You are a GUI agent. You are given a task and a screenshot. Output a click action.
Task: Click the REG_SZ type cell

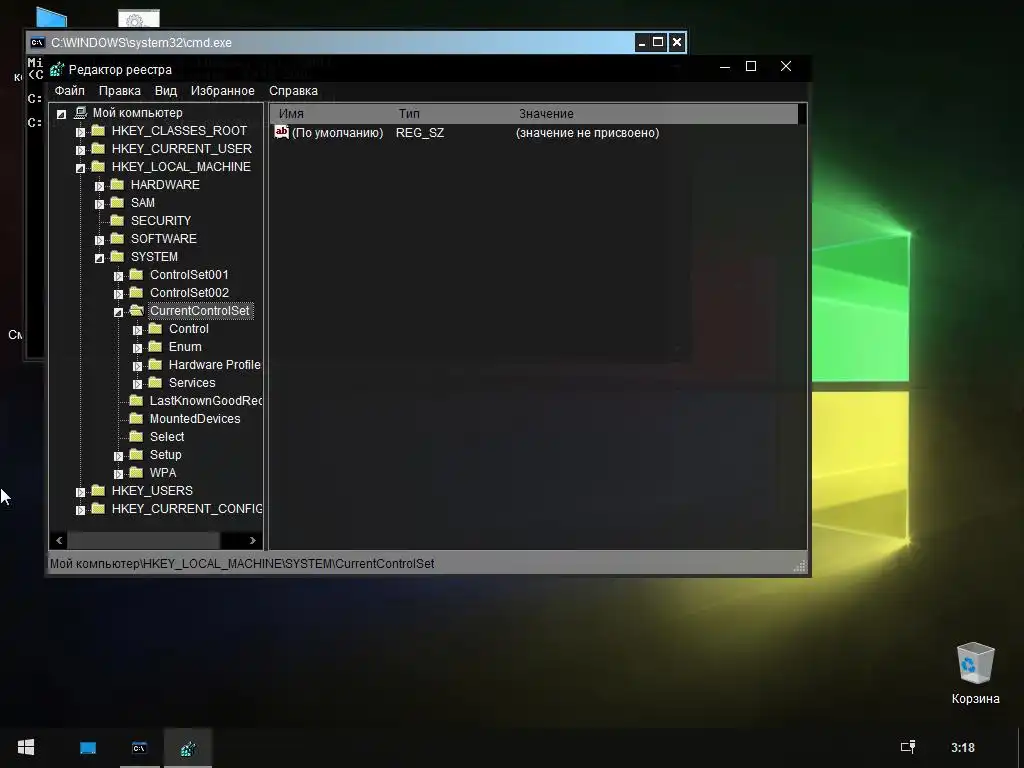click(420, 133)
